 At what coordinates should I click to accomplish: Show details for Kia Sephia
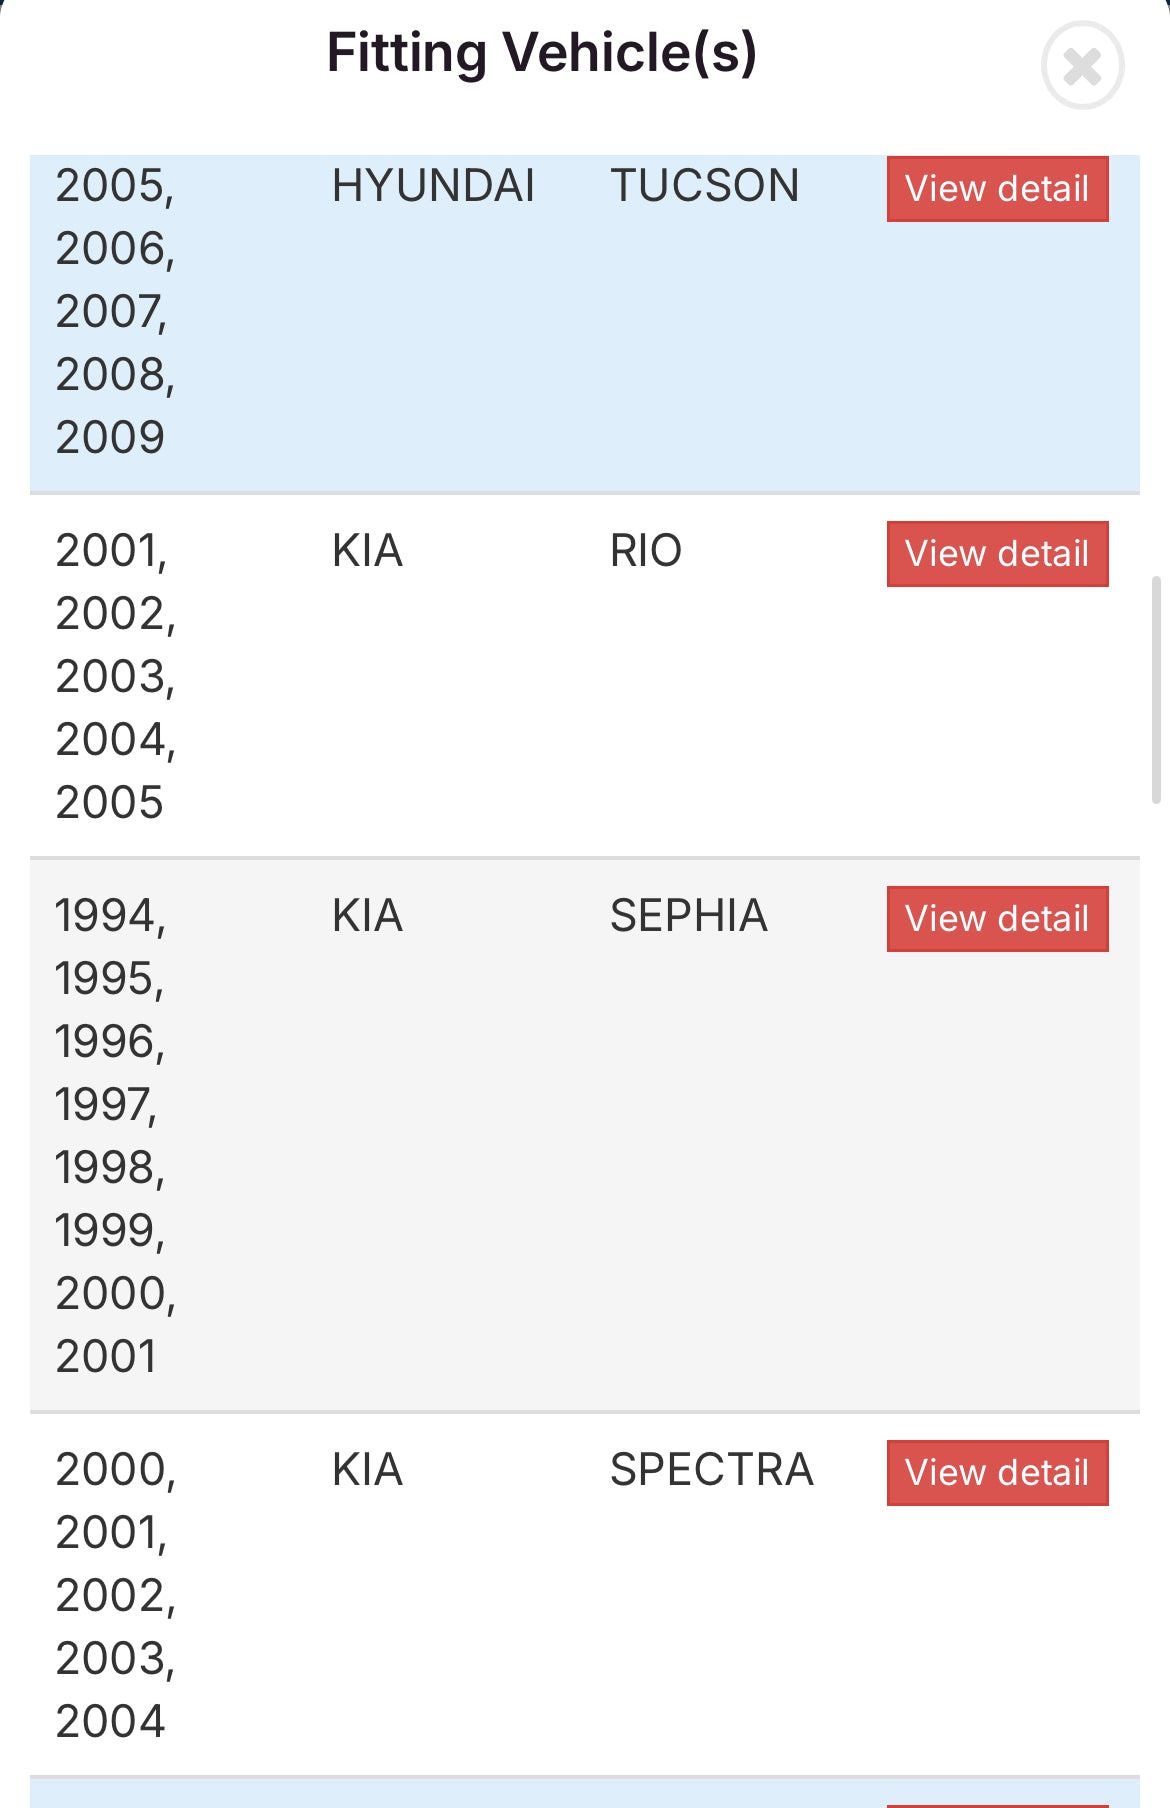click(x=997, y=919)
